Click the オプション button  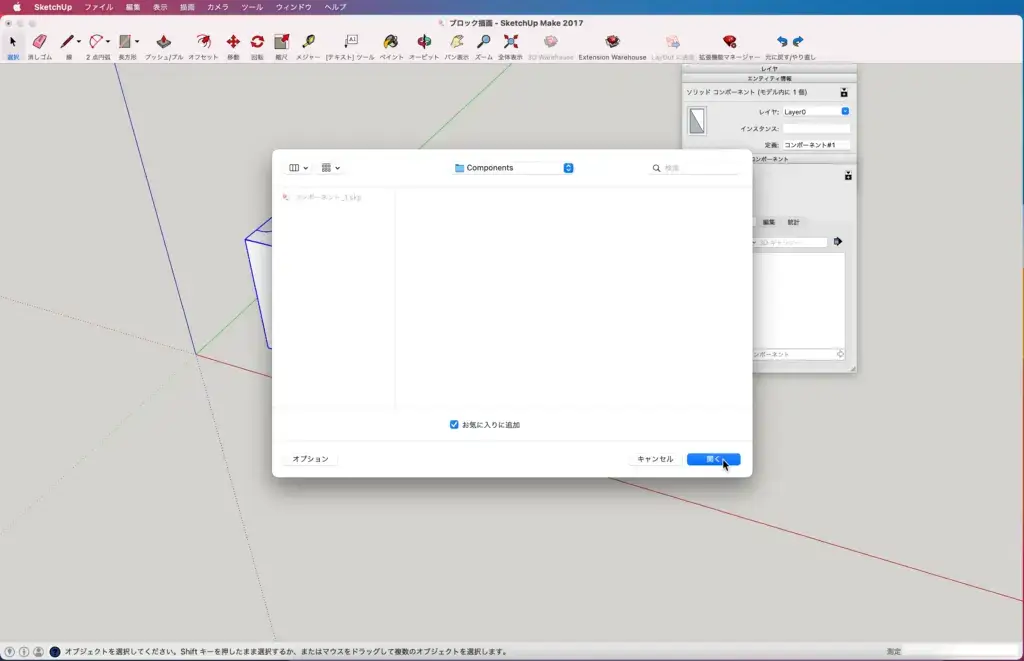[310, 459]
